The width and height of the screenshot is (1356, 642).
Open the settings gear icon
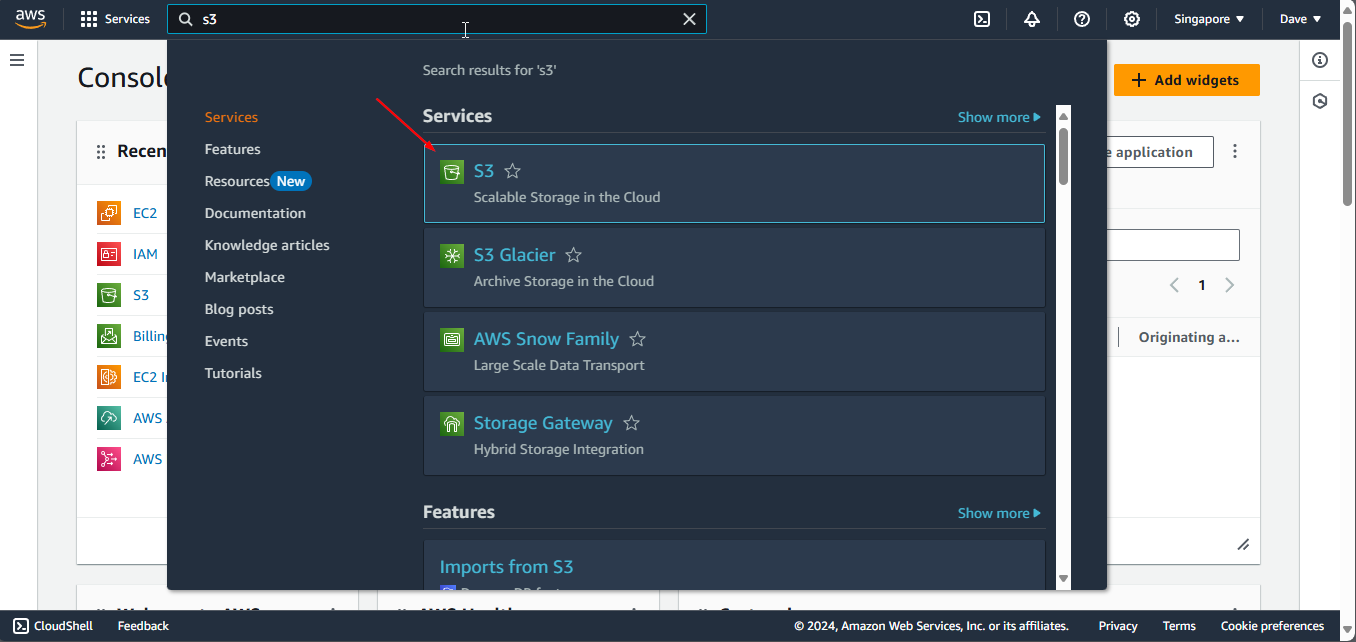(1131, 19)
